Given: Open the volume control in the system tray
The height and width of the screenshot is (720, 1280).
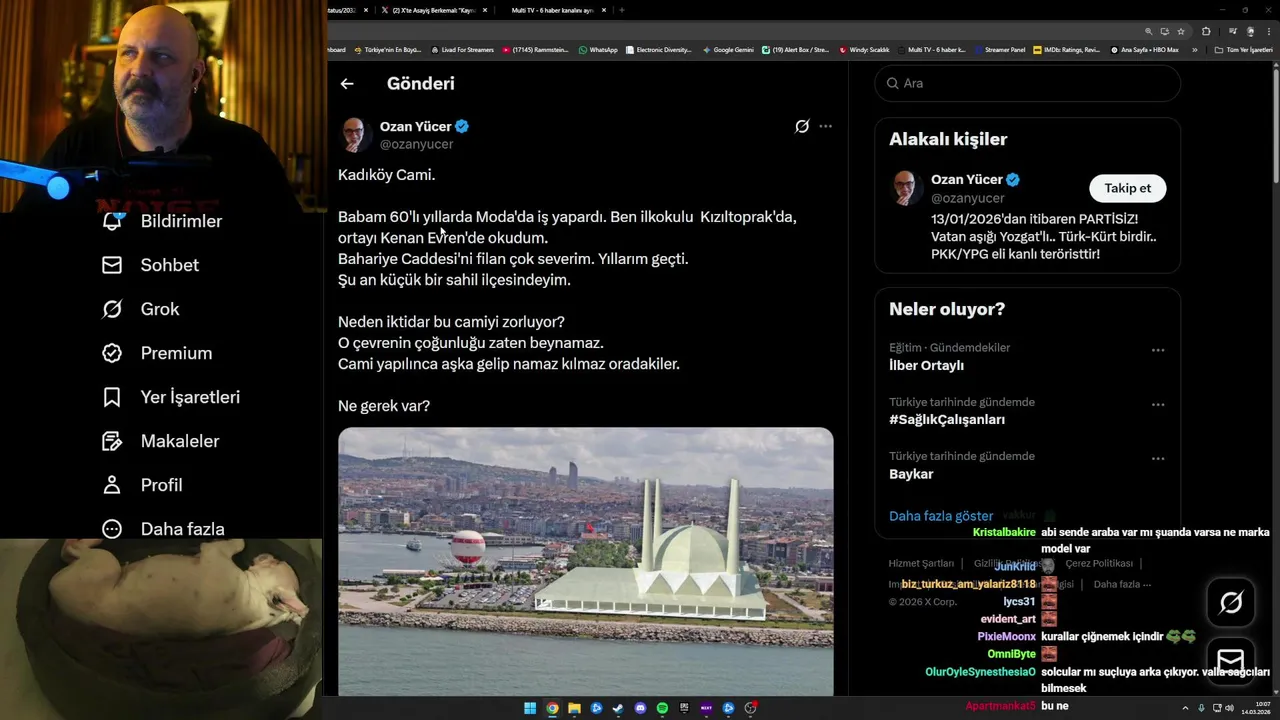Looking at the screenshot, I should [1229, 708].
